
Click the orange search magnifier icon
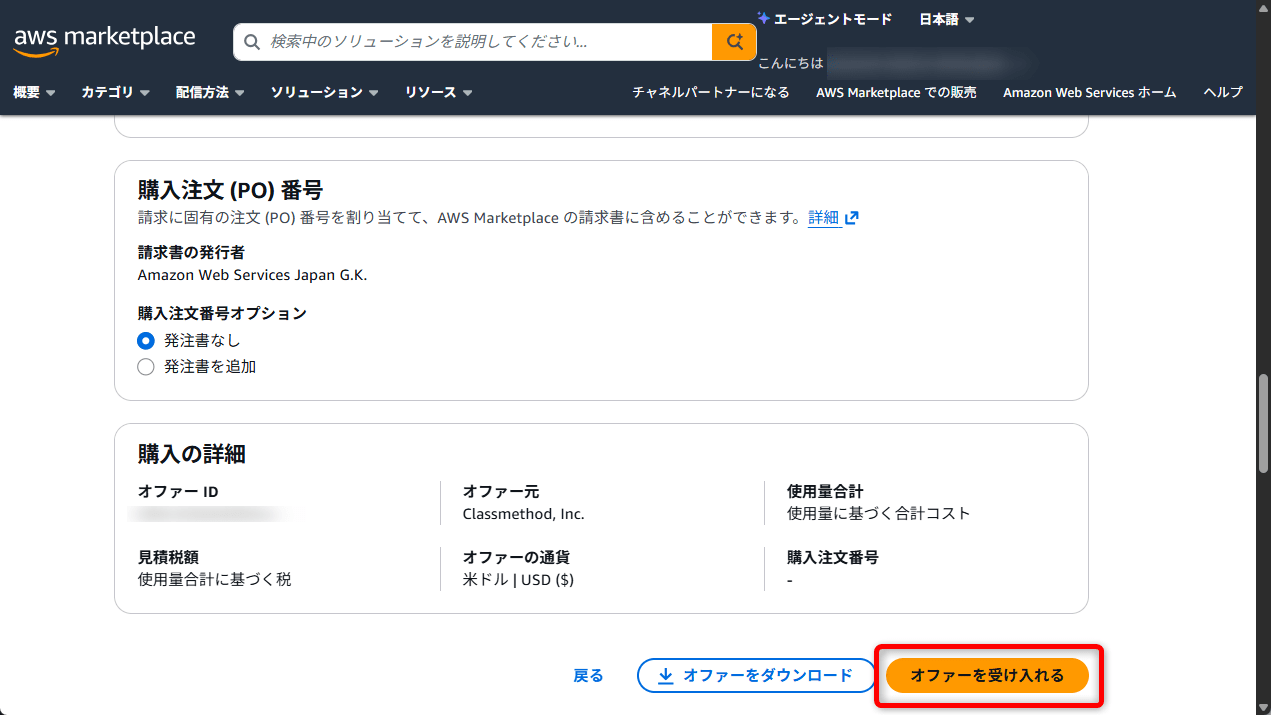[734, 41]
